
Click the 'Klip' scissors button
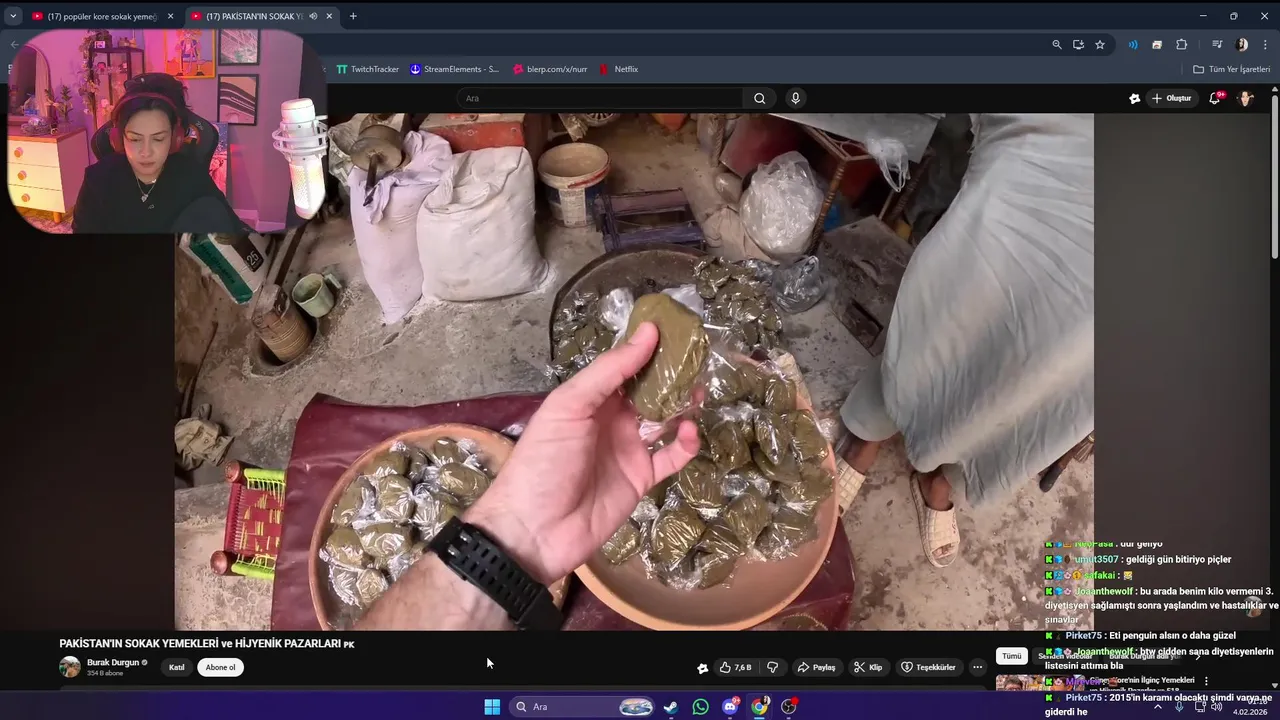(867, 667)
